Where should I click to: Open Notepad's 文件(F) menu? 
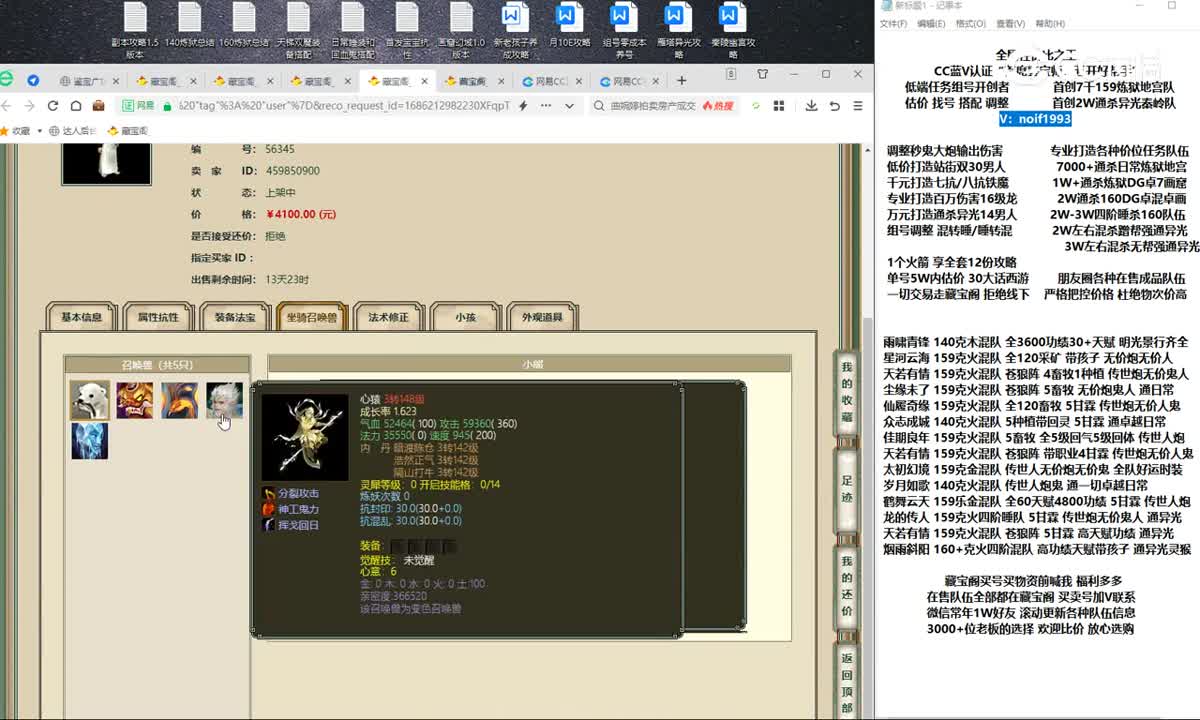point(893,24)
